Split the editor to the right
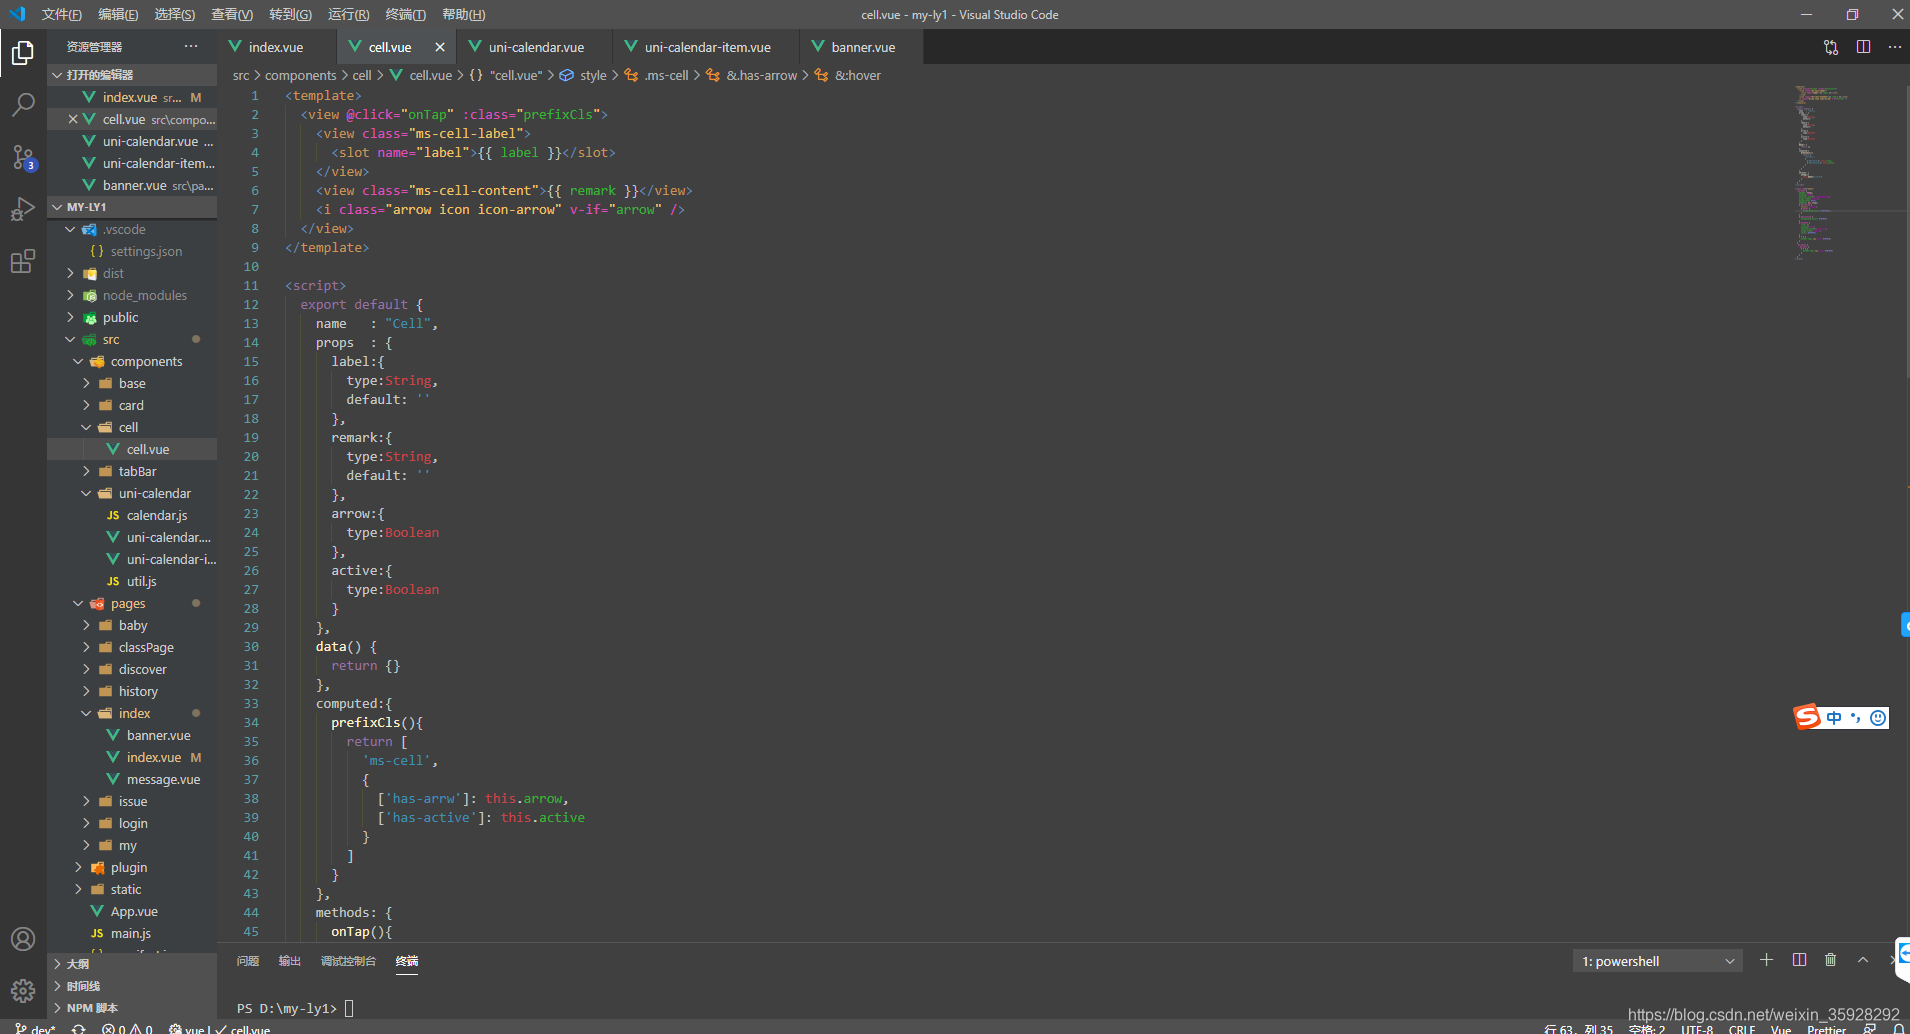The height and width of the screenshot is (1034, 1910). 1863,47
